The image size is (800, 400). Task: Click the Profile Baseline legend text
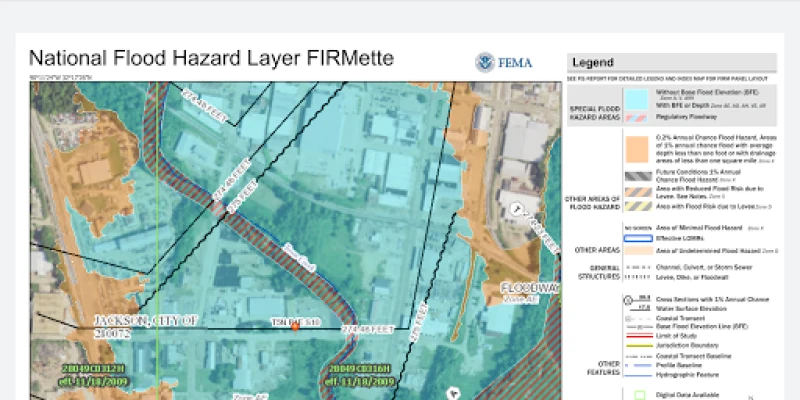(679, 365)
